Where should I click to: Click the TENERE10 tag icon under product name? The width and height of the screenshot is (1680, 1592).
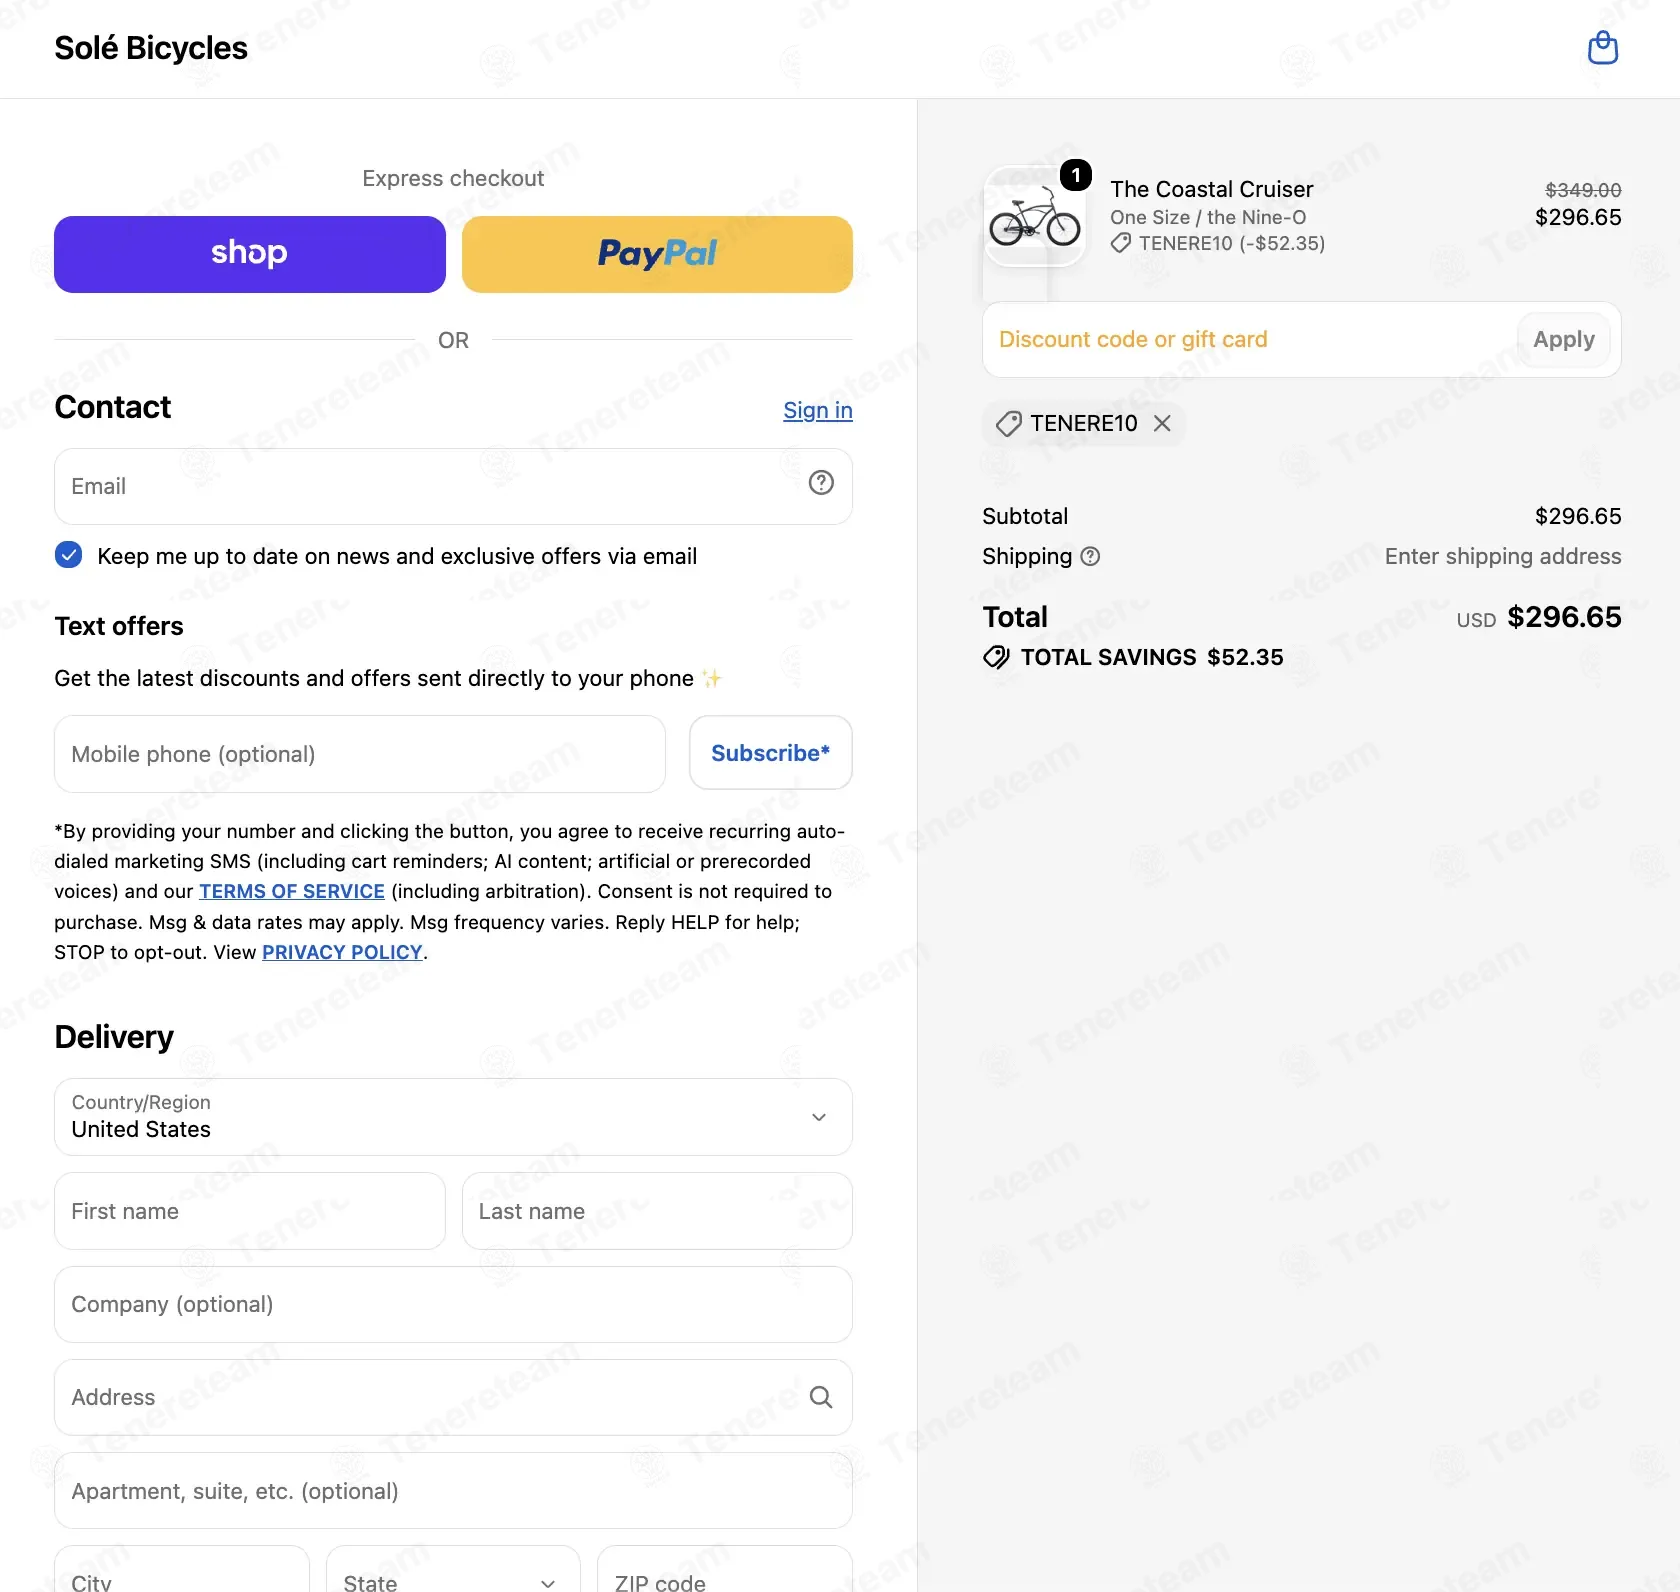pos(1121,243)
